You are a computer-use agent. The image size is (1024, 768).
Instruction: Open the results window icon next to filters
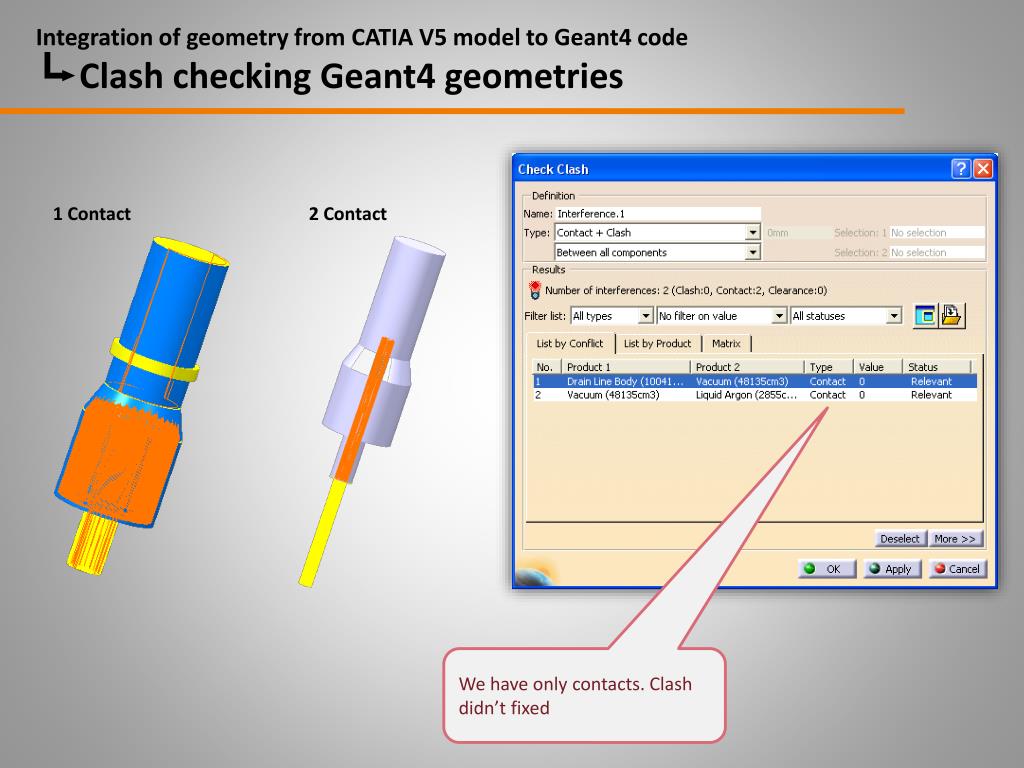pyautogui.click(x=925, y=315)
